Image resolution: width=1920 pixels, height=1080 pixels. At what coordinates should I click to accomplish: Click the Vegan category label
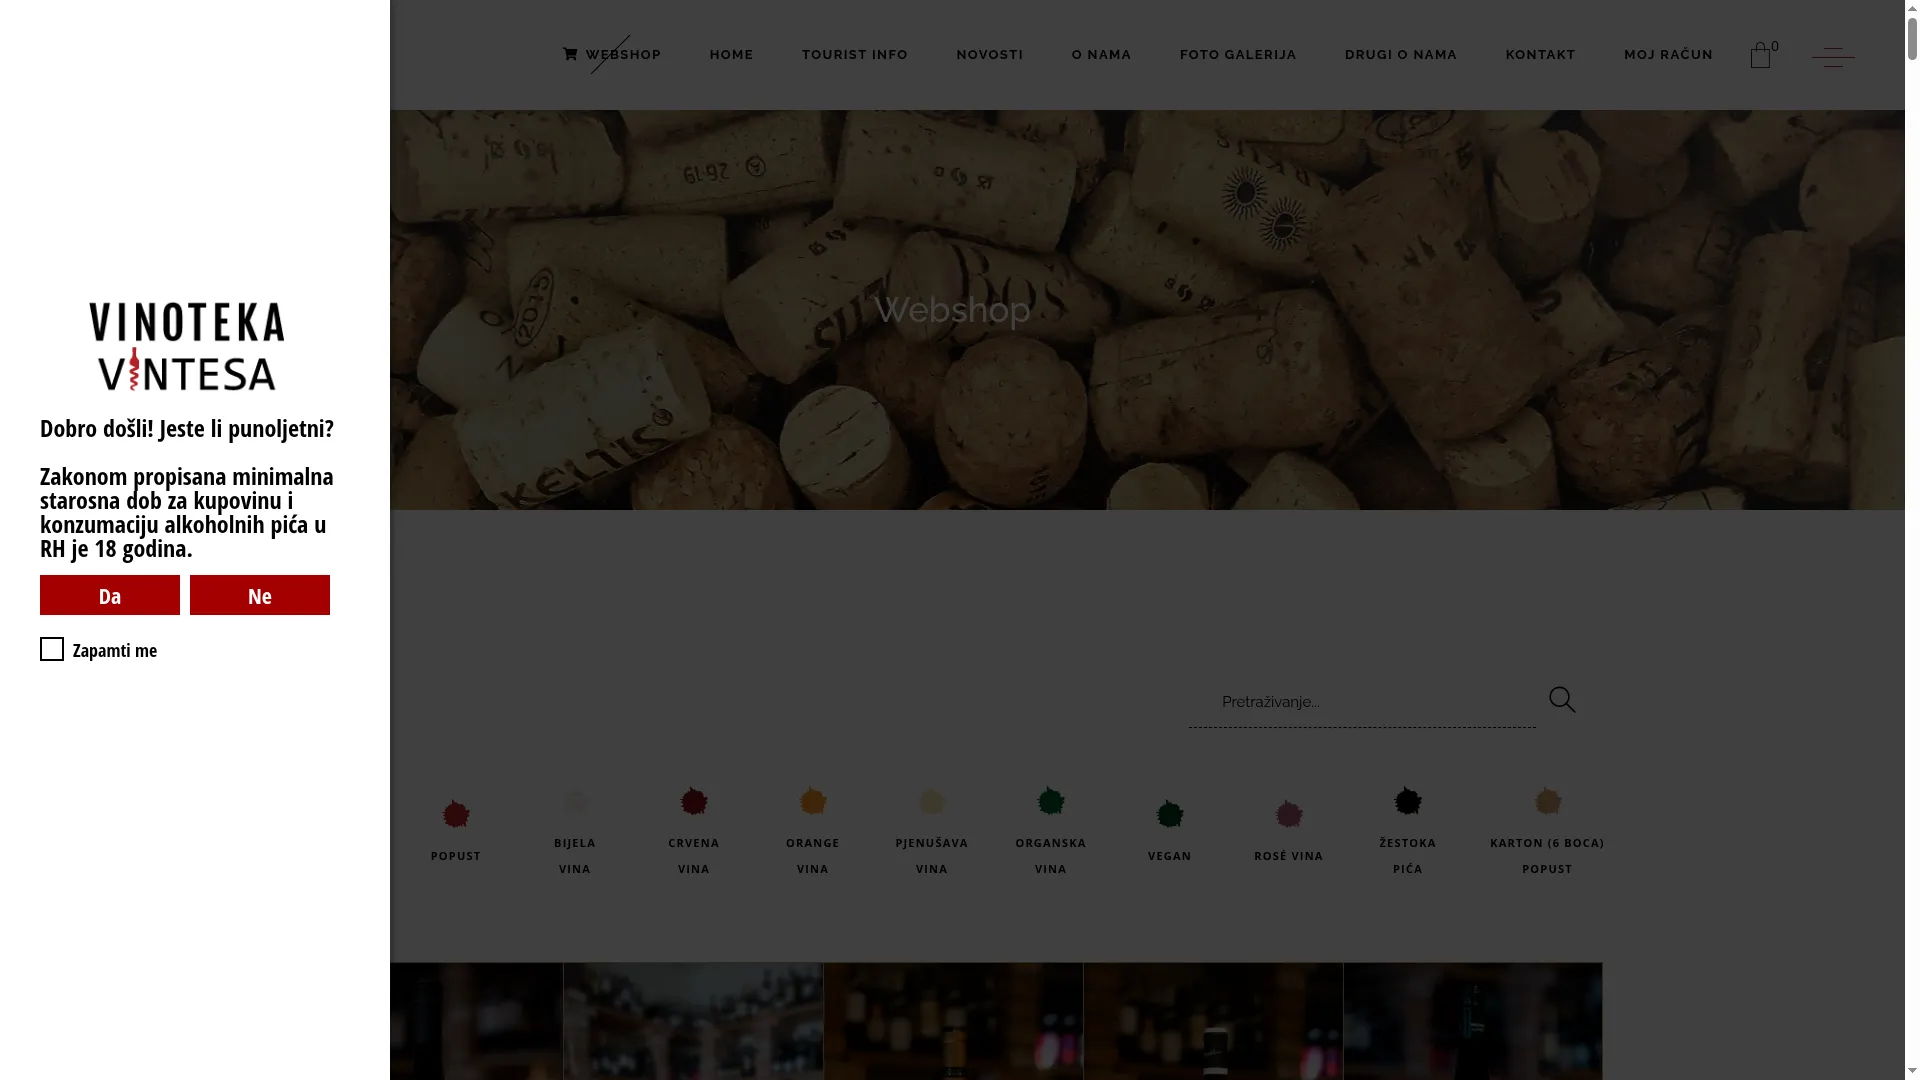pos(1170,856)
